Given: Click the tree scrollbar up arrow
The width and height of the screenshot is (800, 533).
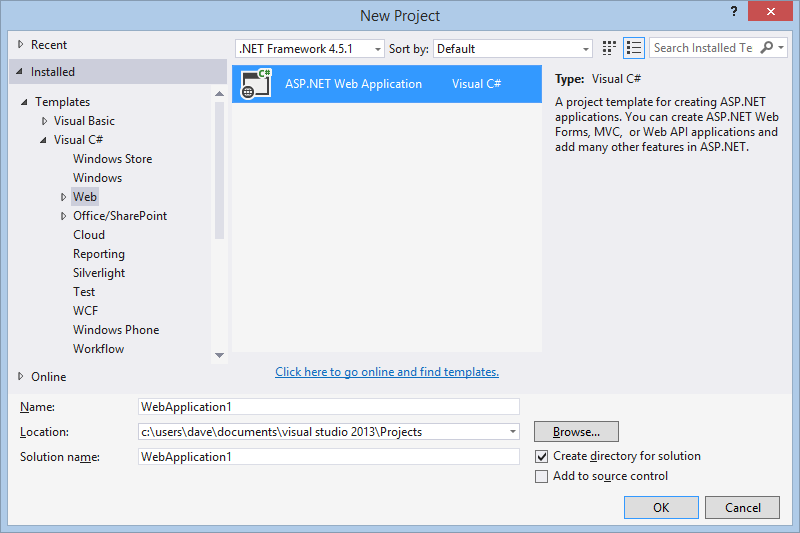Looking at the screenshot, I should (219, 93).
